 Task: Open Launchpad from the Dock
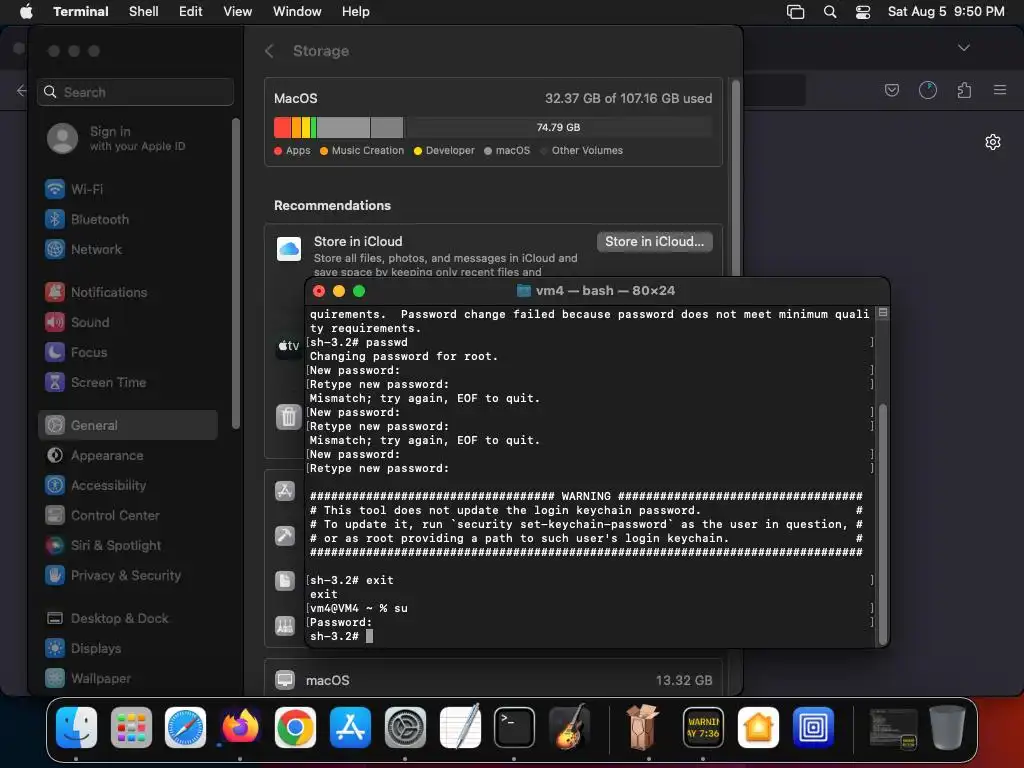(x=131, y=728)
